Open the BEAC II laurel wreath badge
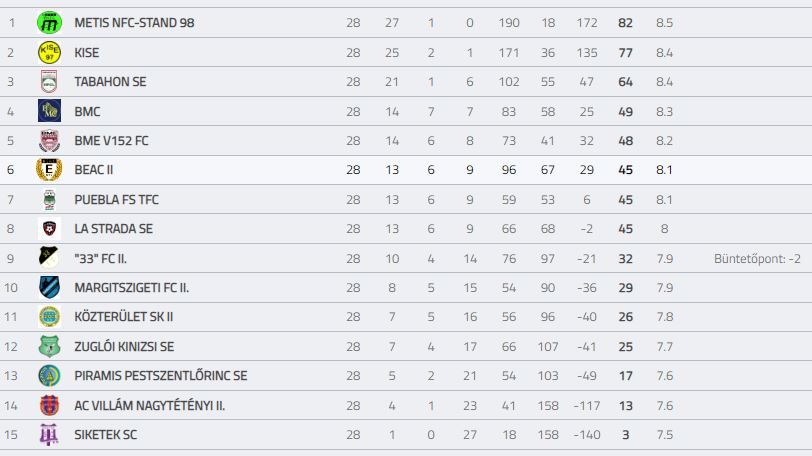The height and width of the screenshot is (456, 812). 49,170
